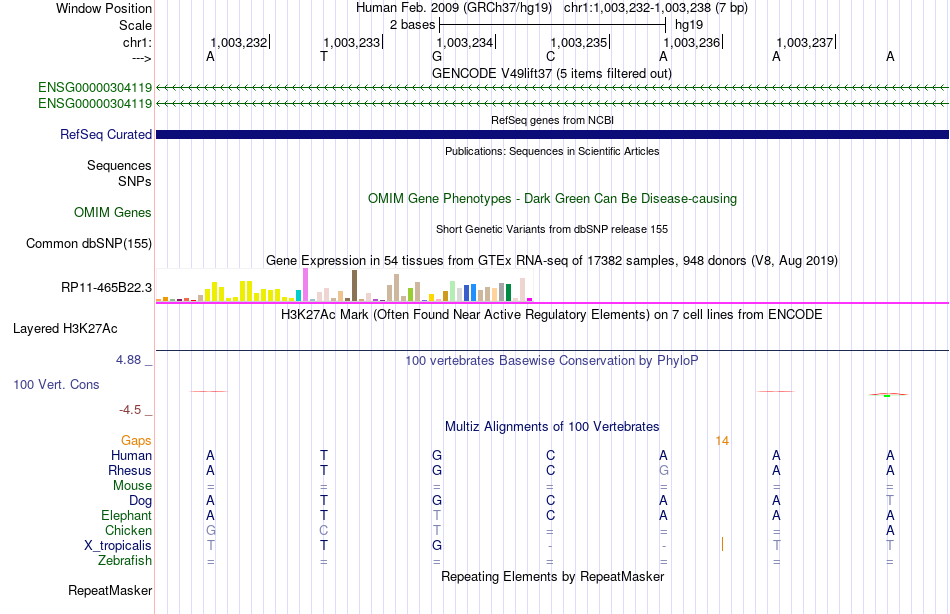Click the dark blue RefSeq Curated exon bar
This screenshot has height=614, width=950.
coord(552,135)
